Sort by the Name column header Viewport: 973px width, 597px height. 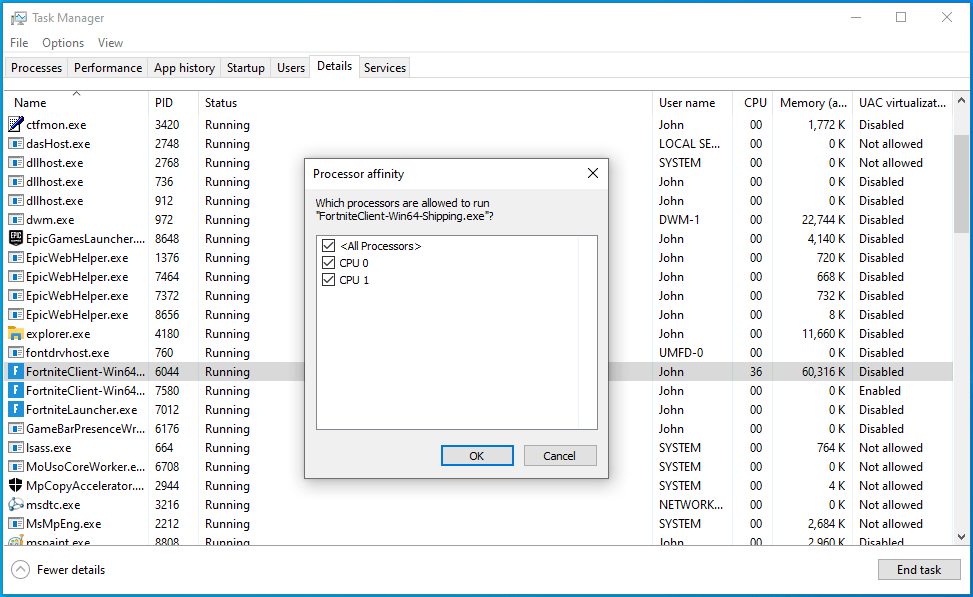(76, 102)
